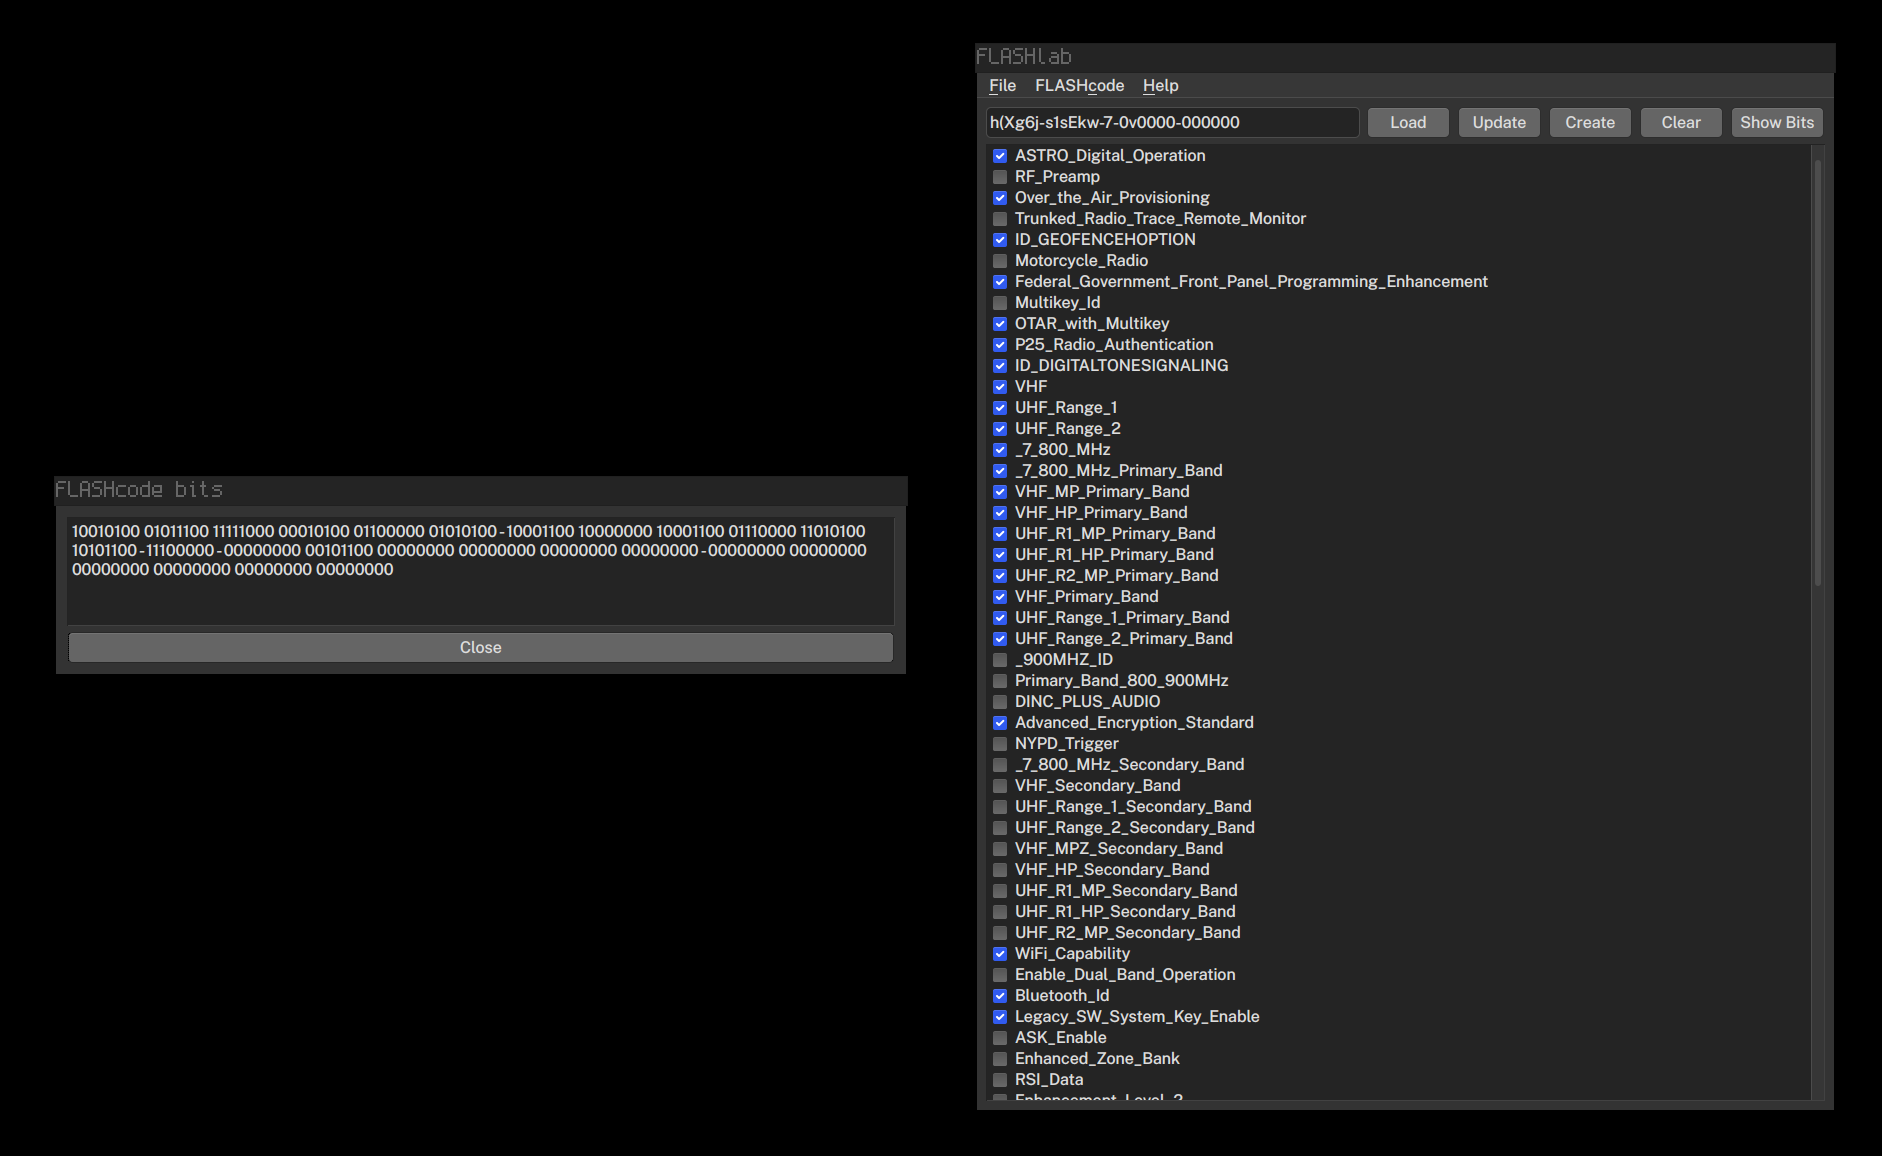1882x1156 pixels.
Task: Click the Update button
Action: pyautogui.click(x=1498, y=122)
